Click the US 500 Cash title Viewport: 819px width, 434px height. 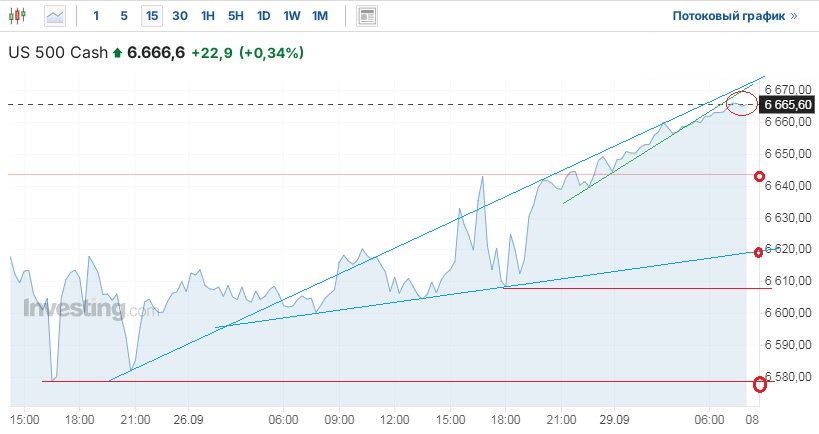pyautogui.click(x=57, y=52)
